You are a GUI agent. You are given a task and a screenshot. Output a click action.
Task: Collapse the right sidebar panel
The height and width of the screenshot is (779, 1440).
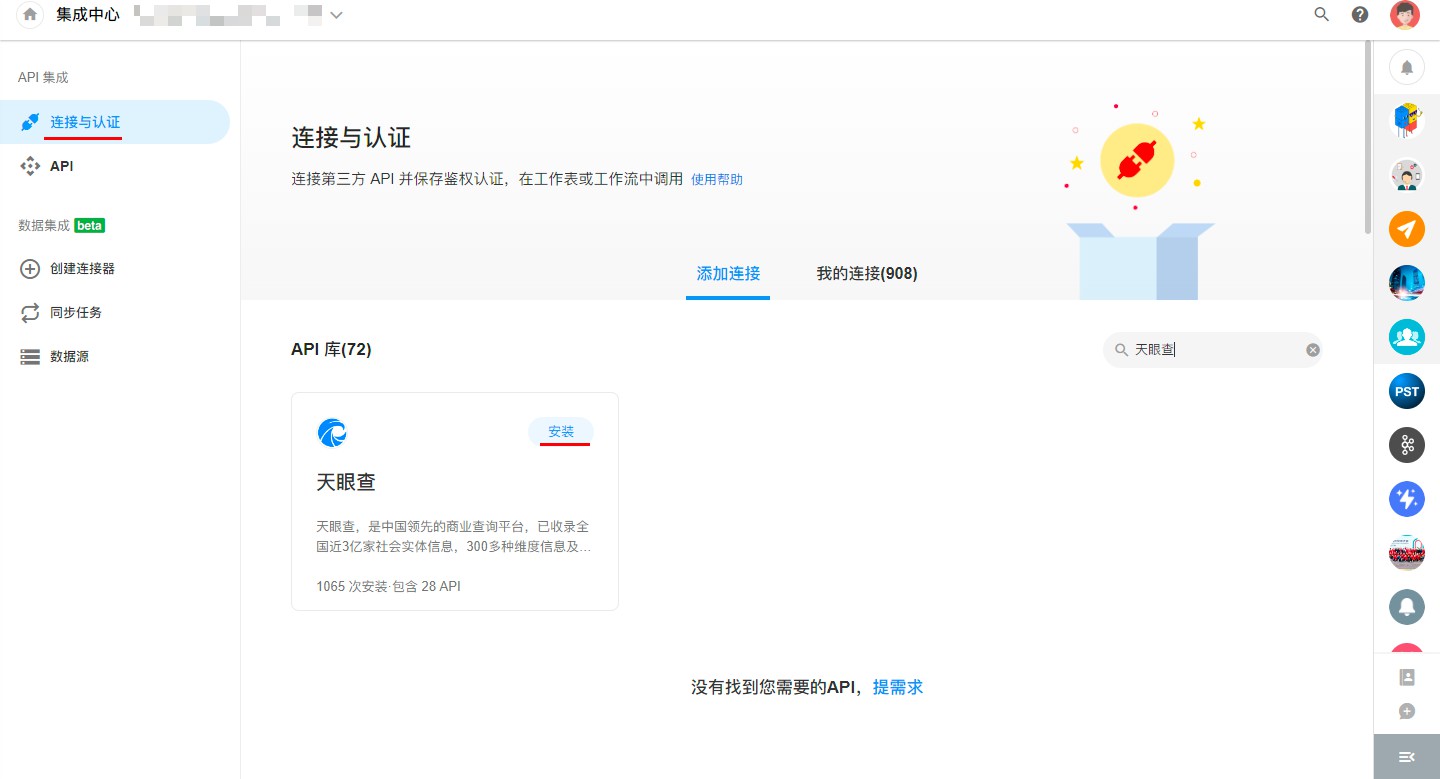coord(1407,757)
